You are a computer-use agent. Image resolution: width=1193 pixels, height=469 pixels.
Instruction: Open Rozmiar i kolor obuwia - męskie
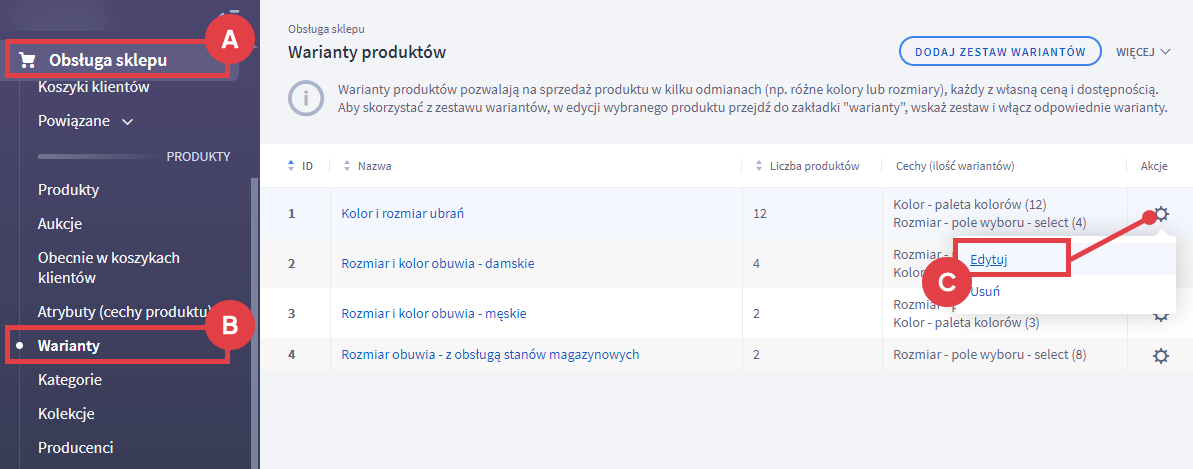pos(433,313)
